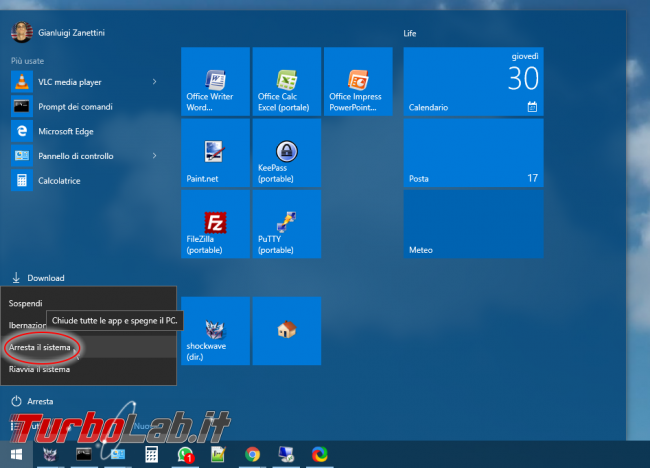Image resolution: width=650 pixels, height=468 pixels.
Task: Open the Calendario live tile
Action: pyautogui.click(x=473, y=81)
